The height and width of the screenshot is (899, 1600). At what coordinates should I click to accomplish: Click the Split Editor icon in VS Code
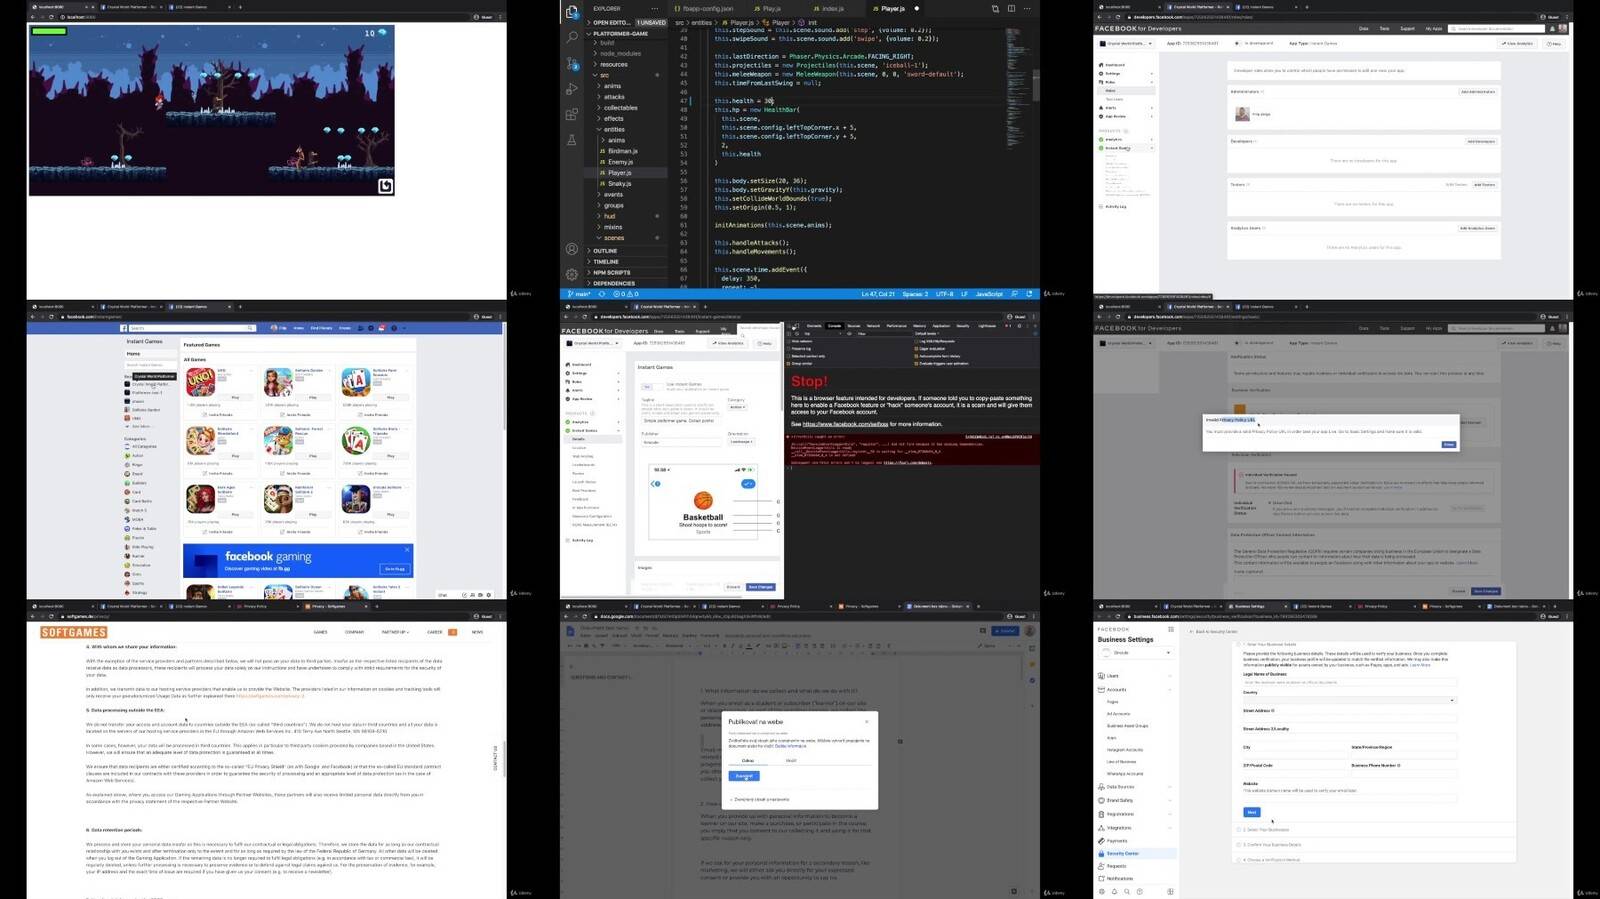[x=1011, y=8]
